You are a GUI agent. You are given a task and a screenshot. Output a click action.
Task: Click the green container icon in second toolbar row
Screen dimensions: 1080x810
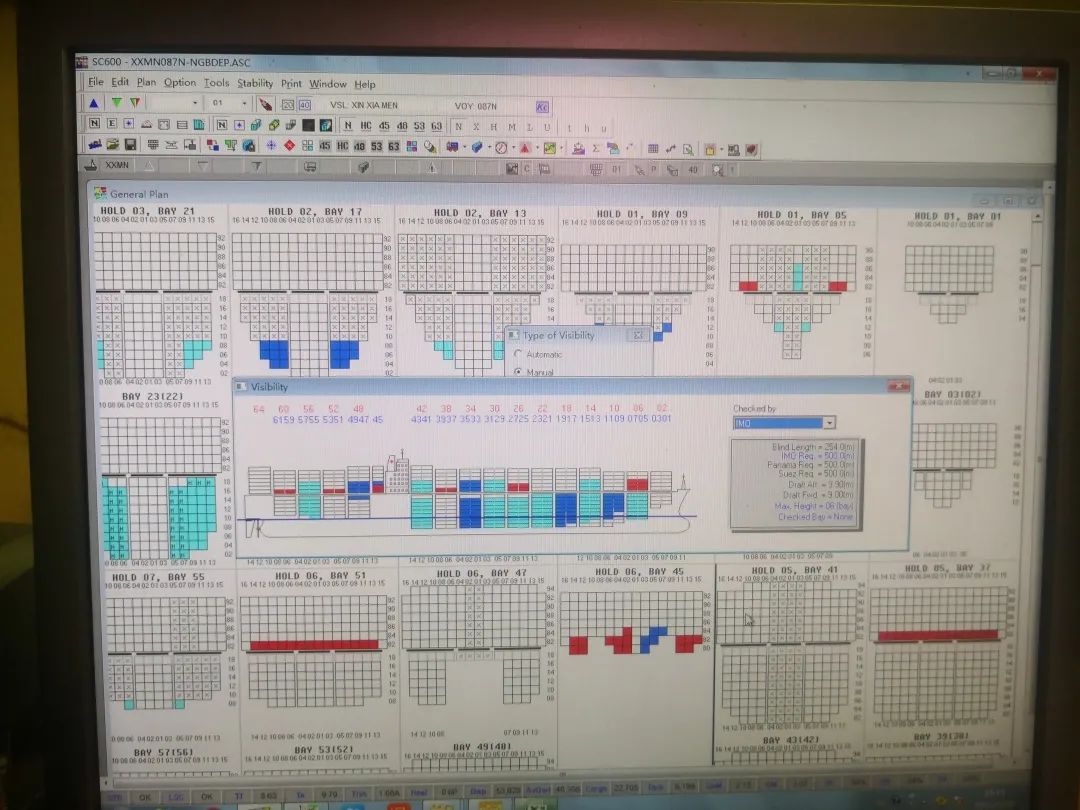pos(273,125)
